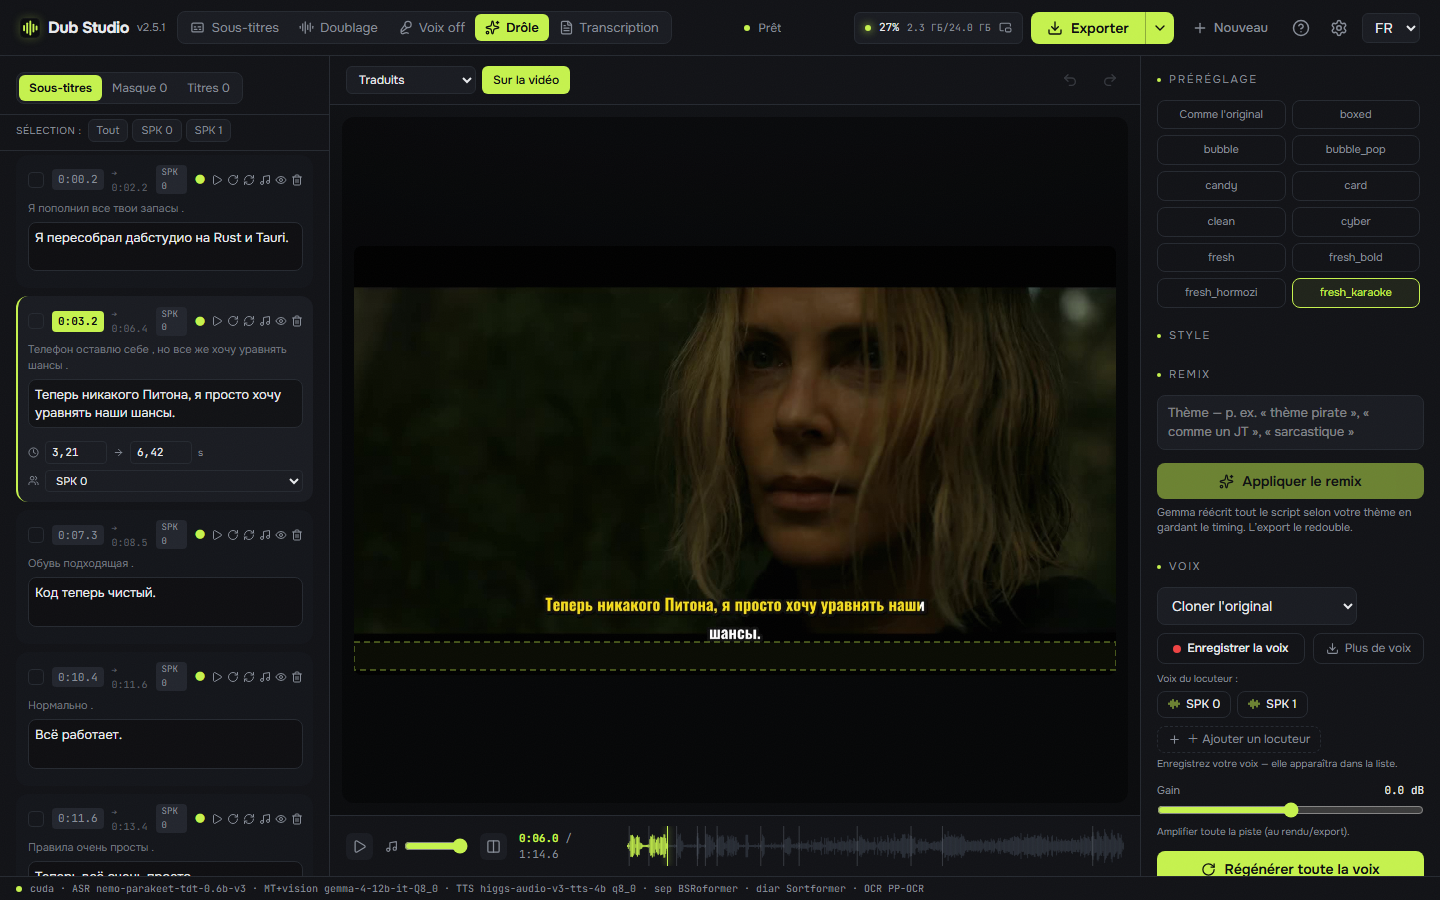This screenshot has height=900, width=1440.
Task: Click Enregistrer la voix button
Action: [x=1230, y=648]
